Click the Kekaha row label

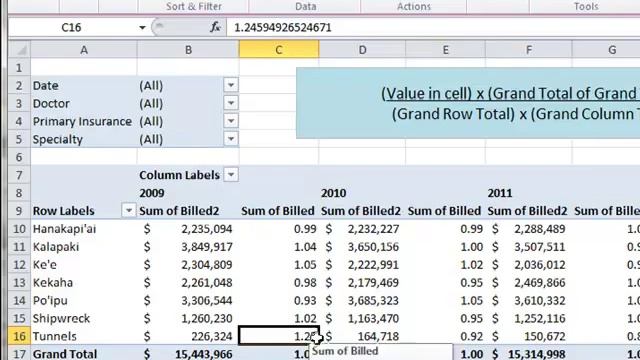53,283
